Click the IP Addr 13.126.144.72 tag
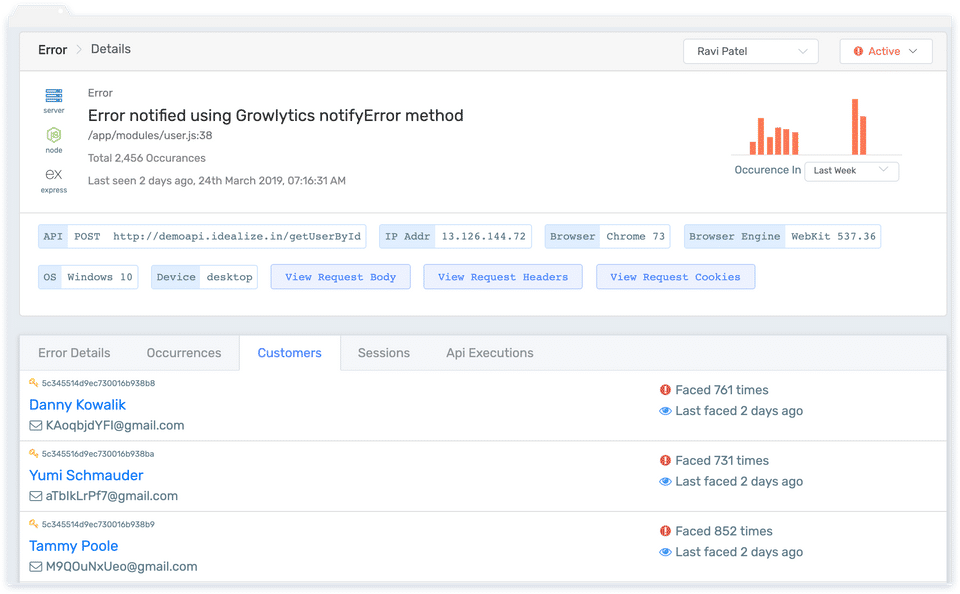The width and height of the screenshot is (960, 594). (x=456, y=236)
